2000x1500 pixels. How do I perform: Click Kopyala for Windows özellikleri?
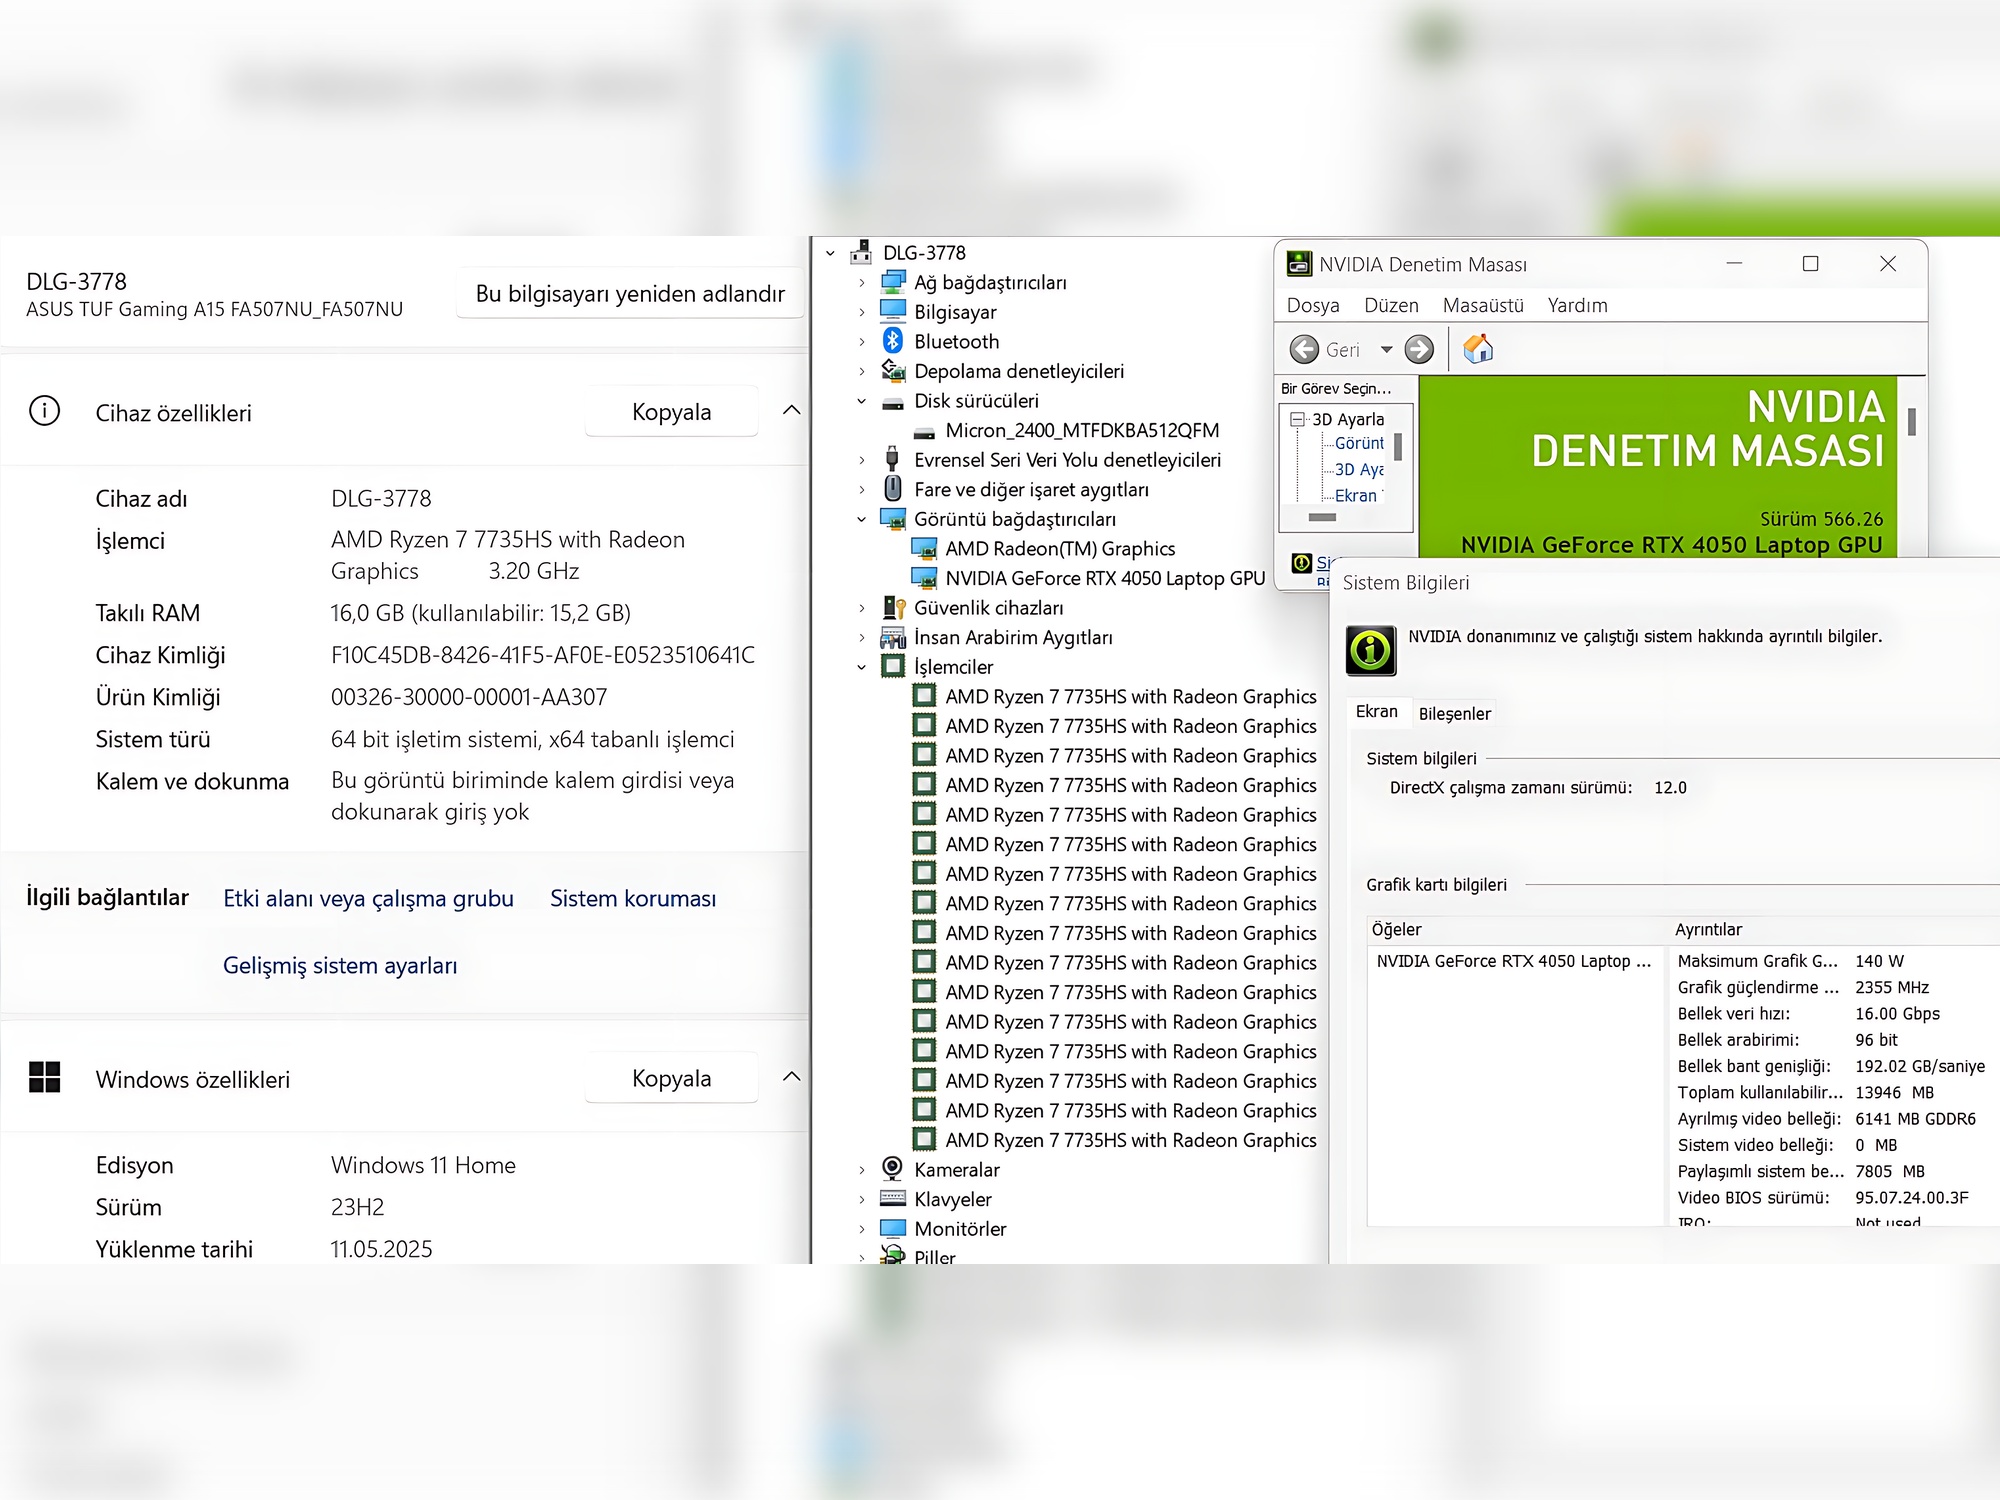pos(671,1078)
